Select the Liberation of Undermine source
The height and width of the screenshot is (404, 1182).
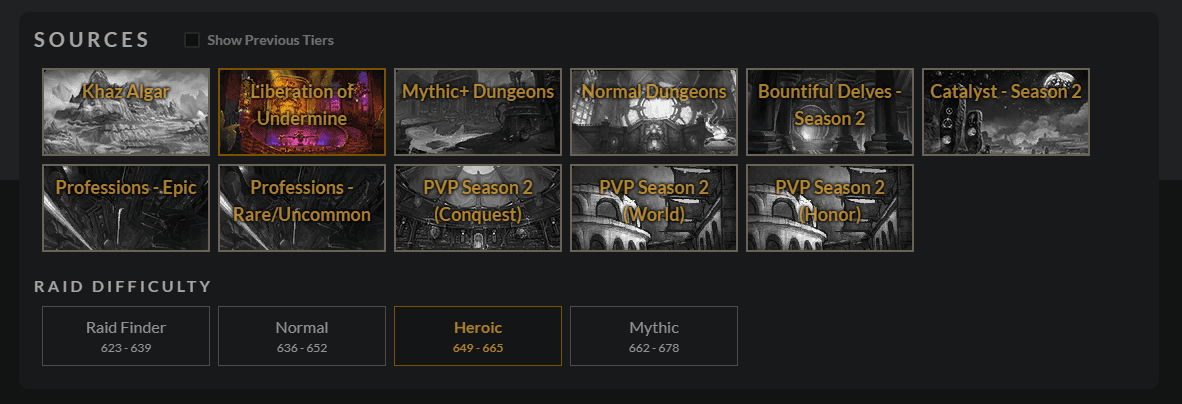pos(302,112)
